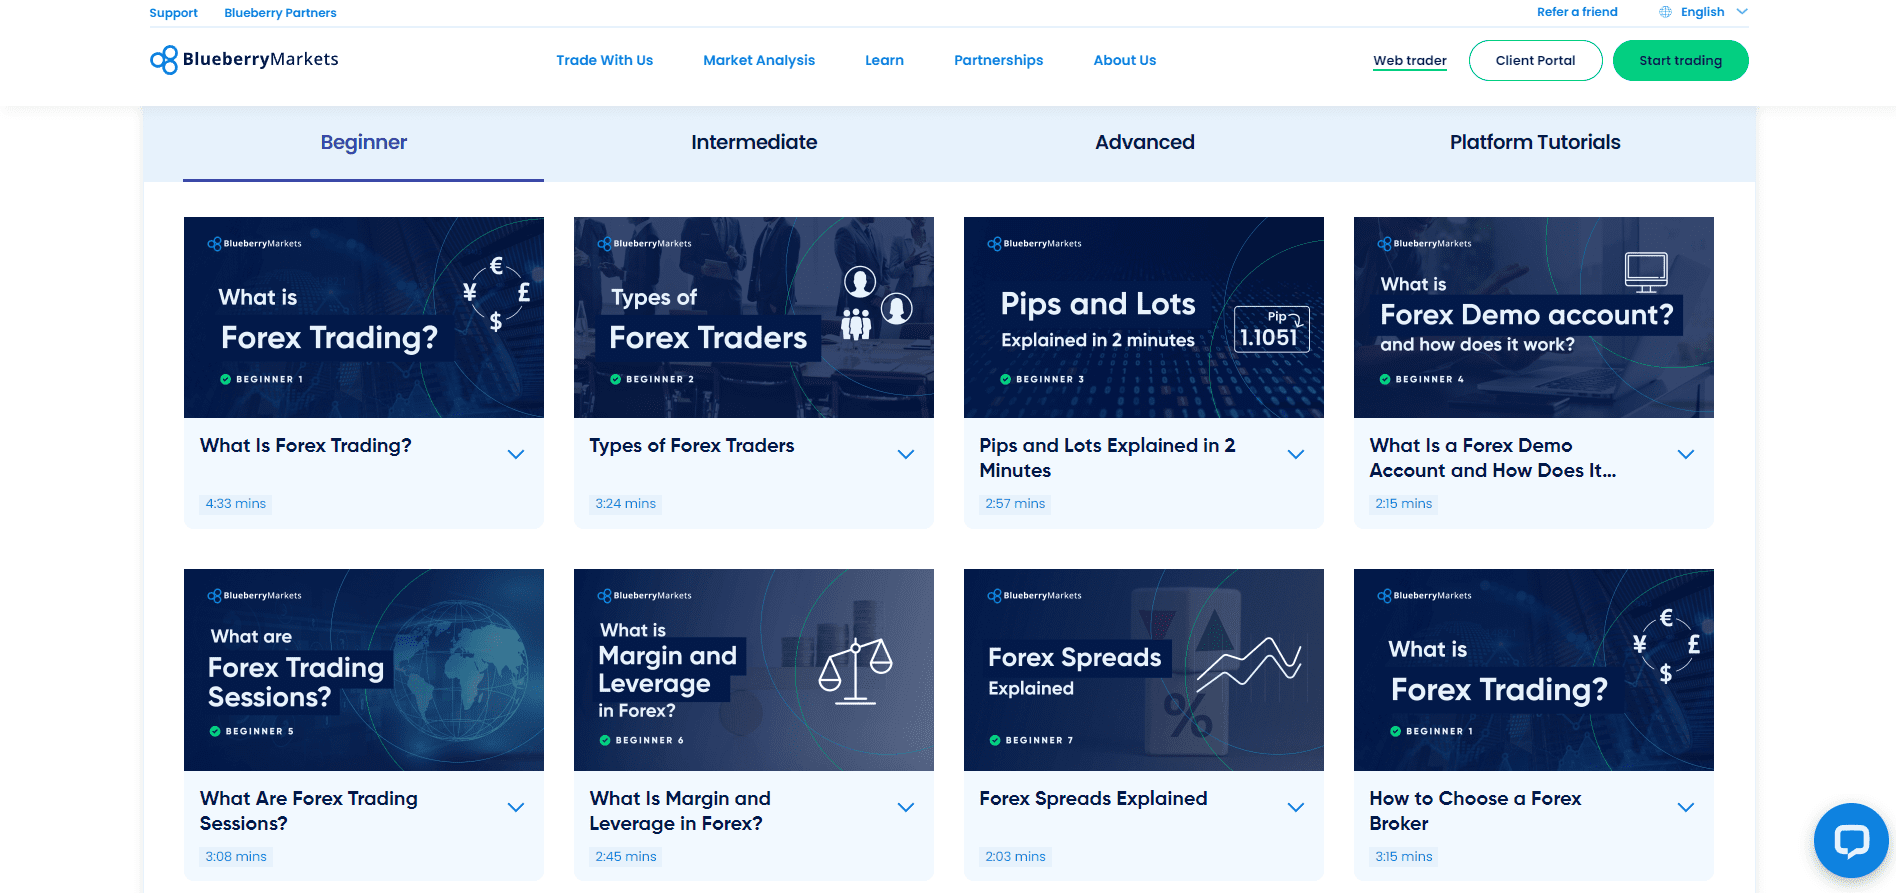This screenshot has height=893, width=1896.
Task: Open the live chat bubble
Action: [x=1851, y=840]
